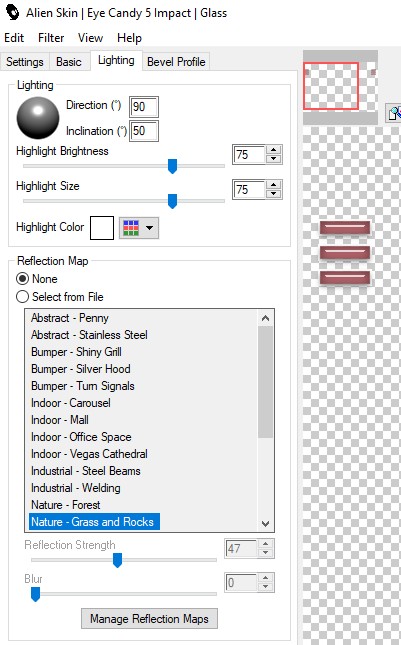
Task: Click the Alien Skin logo in title bar
Action: [12, 12]
